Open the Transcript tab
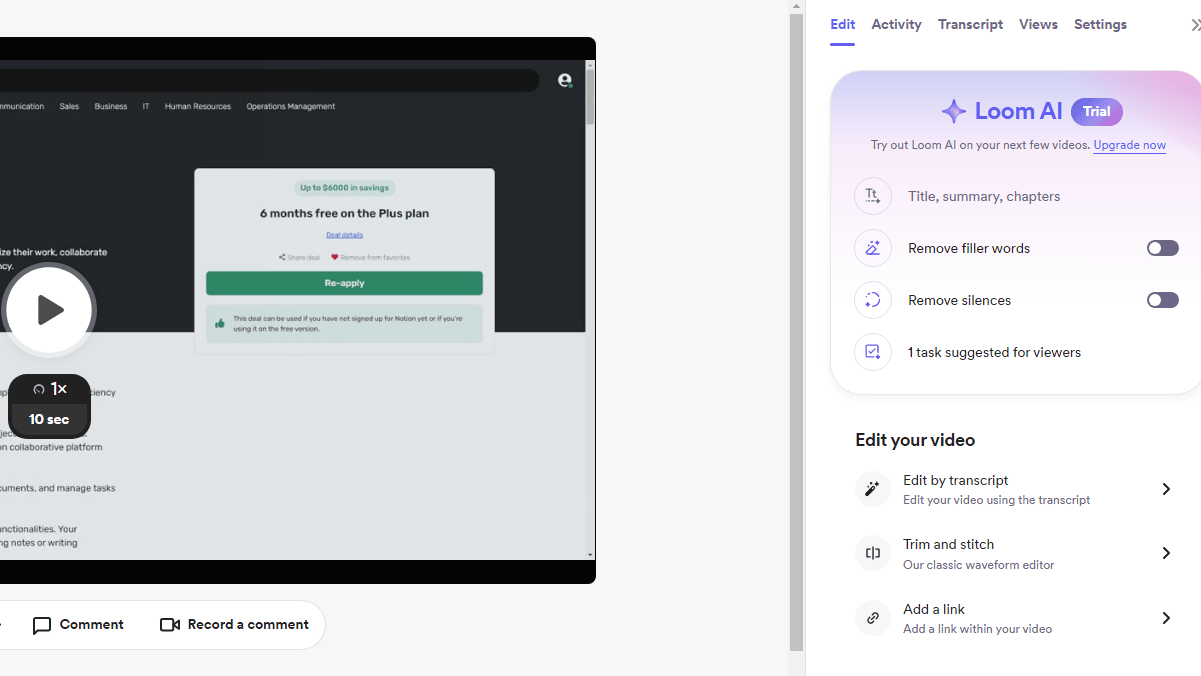1201x676 pixels. [970, 25]
